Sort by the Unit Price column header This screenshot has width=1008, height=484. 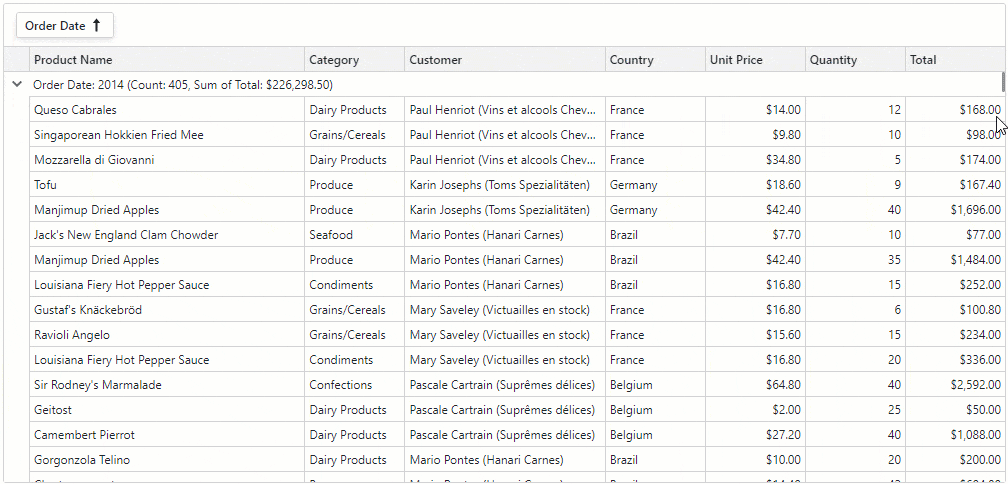[x=736, y=60]
